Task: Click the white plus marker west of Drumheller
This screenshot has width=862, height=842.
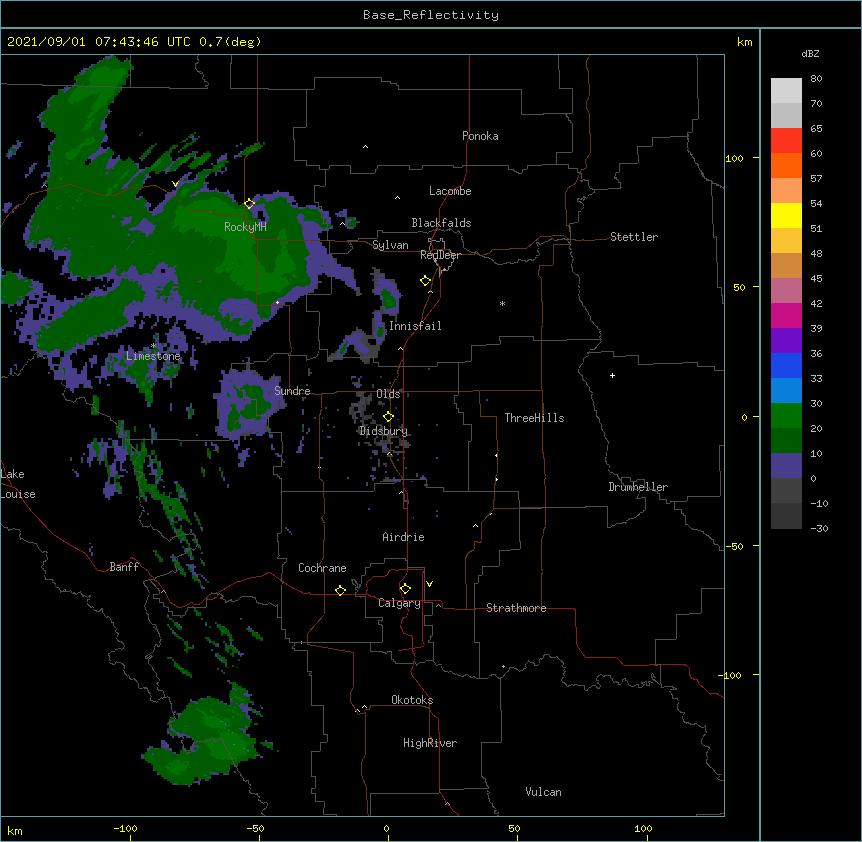Action: (612, 375)
